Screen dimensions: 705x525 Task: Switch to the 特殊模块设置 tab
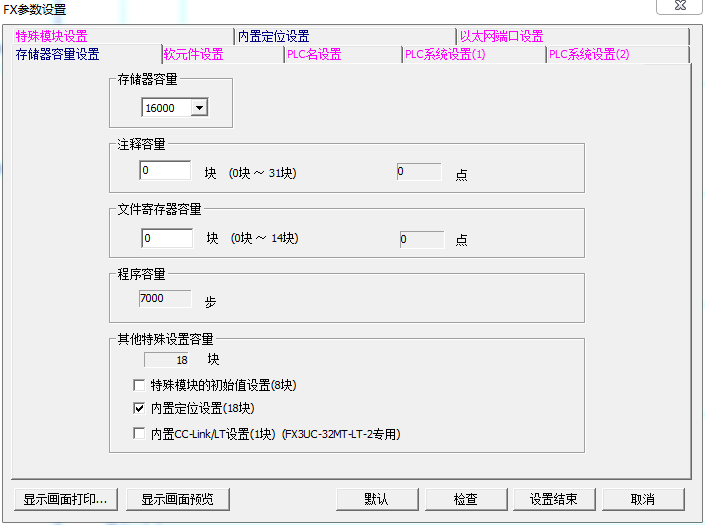point(52,36)
